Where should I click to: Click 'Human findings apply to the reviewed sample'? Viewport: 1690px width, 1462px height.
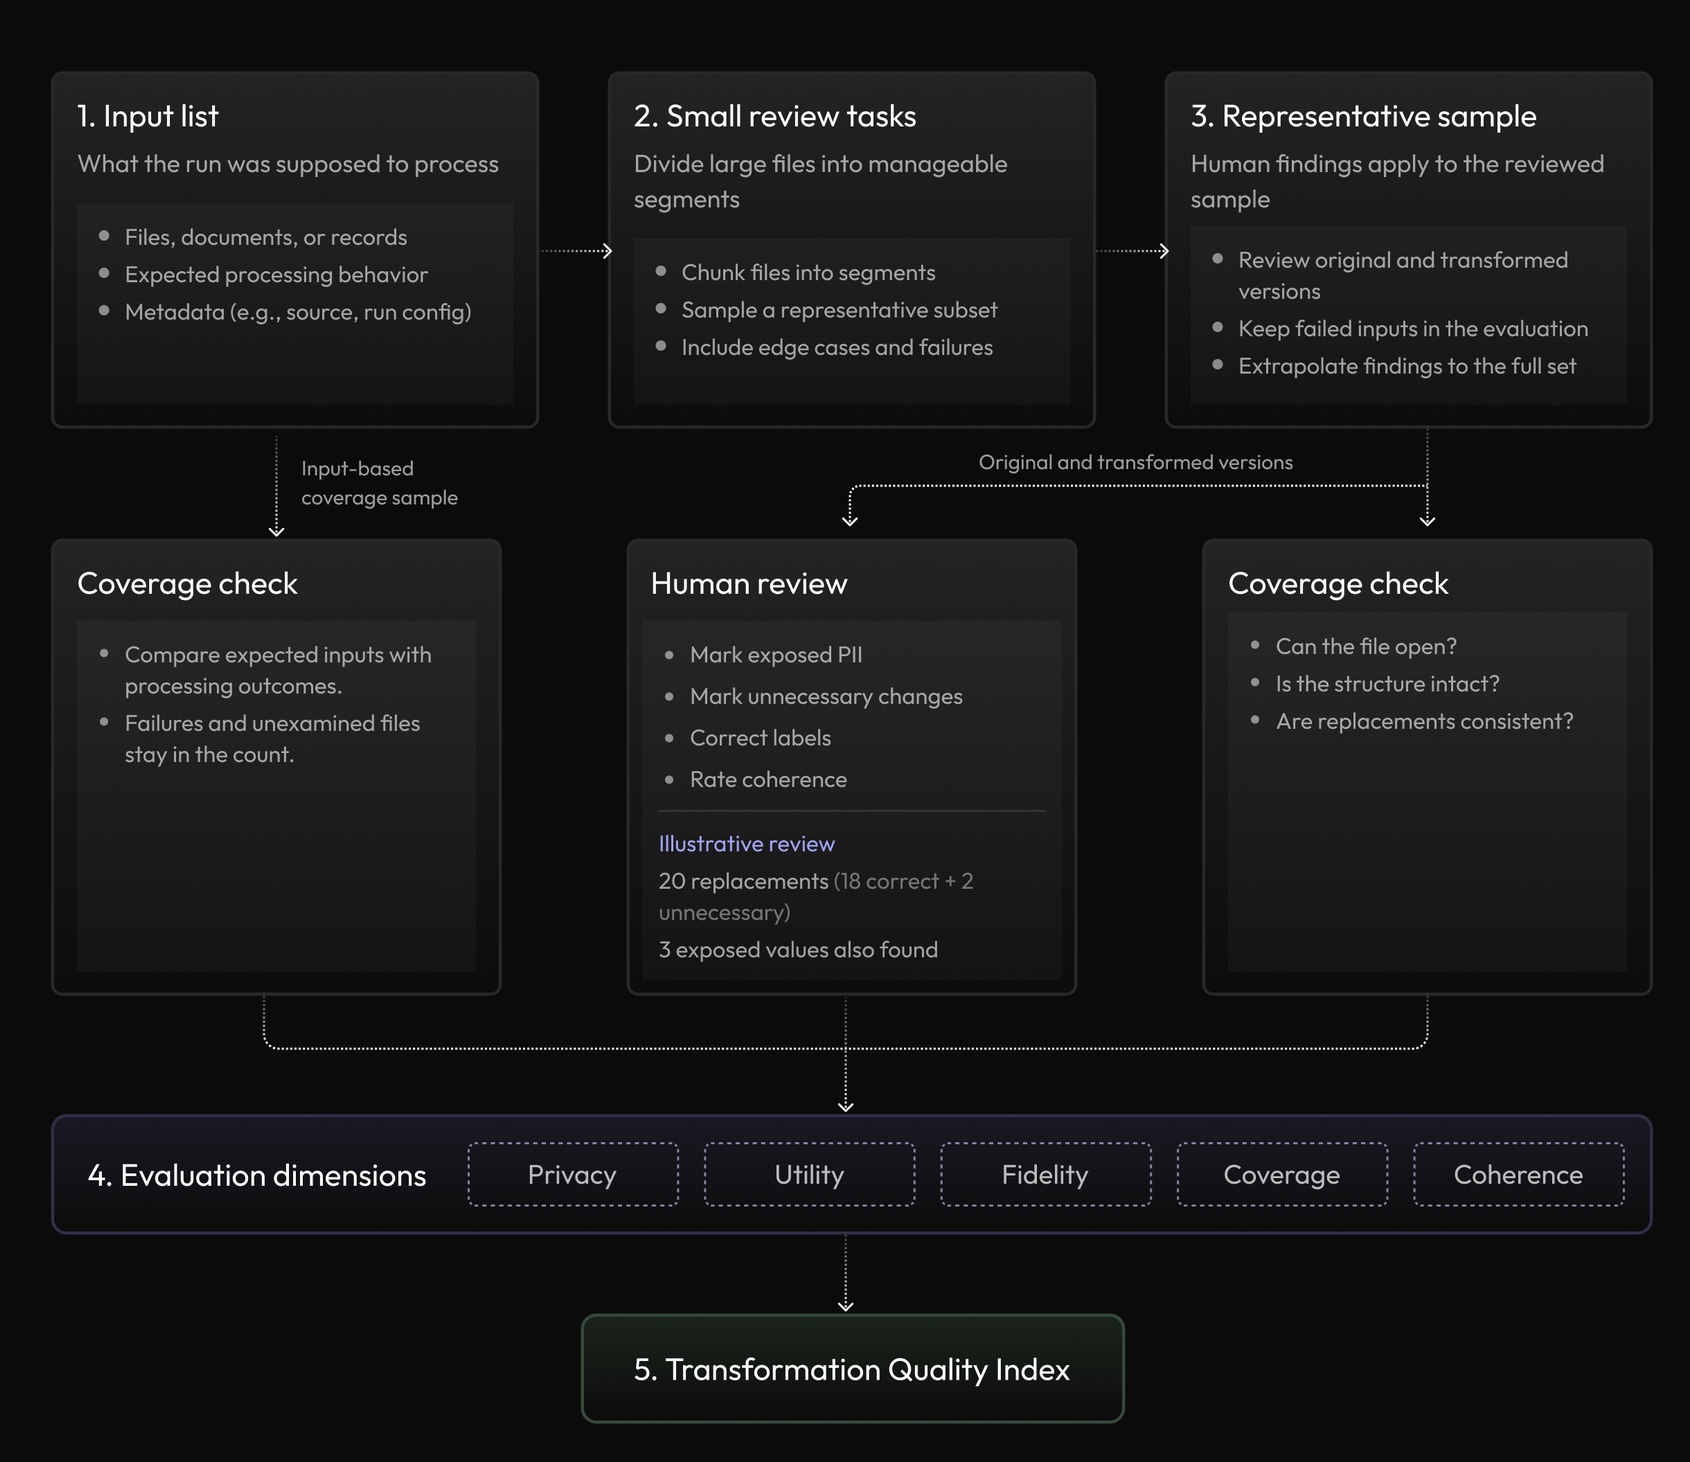tap(1397, 181)
